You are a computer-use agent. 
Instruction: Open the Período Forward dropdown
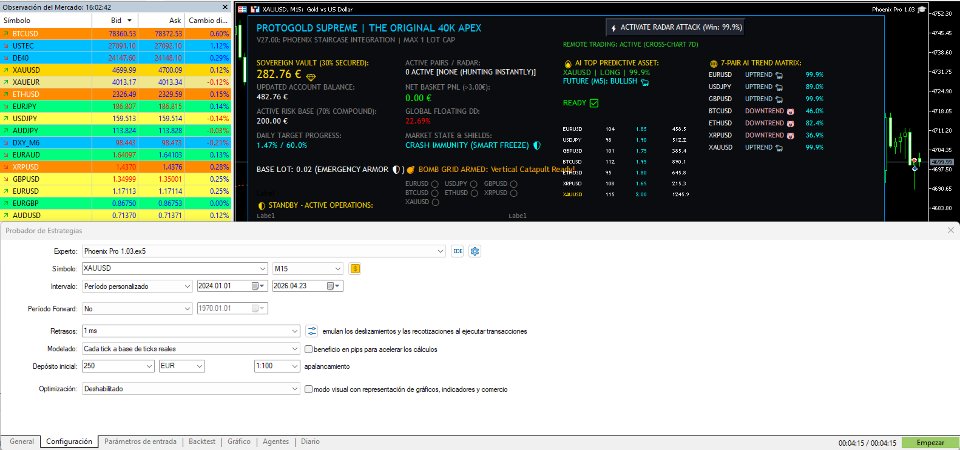click(137, 309)
